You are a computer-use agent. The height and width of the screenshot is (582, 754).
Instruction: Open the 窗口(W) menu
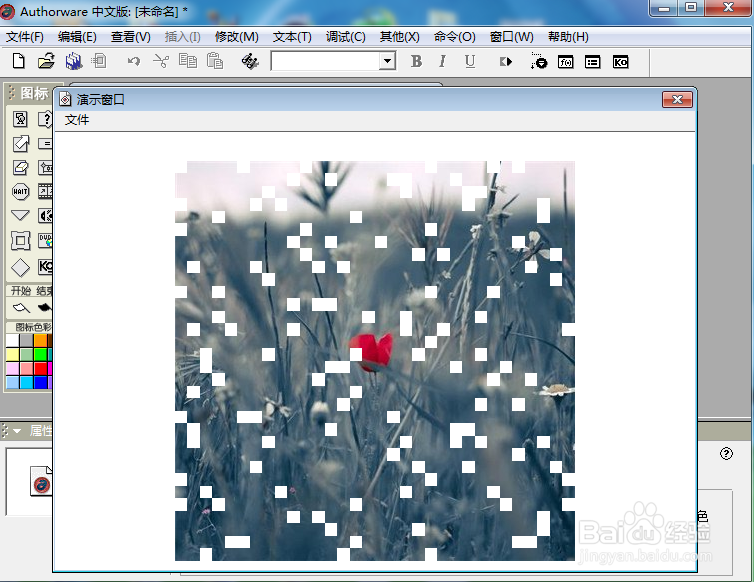[512, 37]
